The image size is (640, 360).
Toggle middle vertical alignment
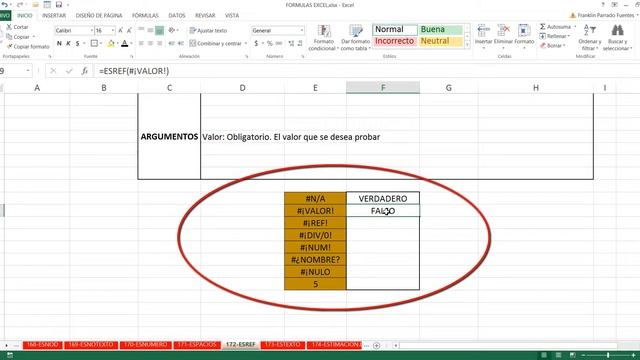150,30
